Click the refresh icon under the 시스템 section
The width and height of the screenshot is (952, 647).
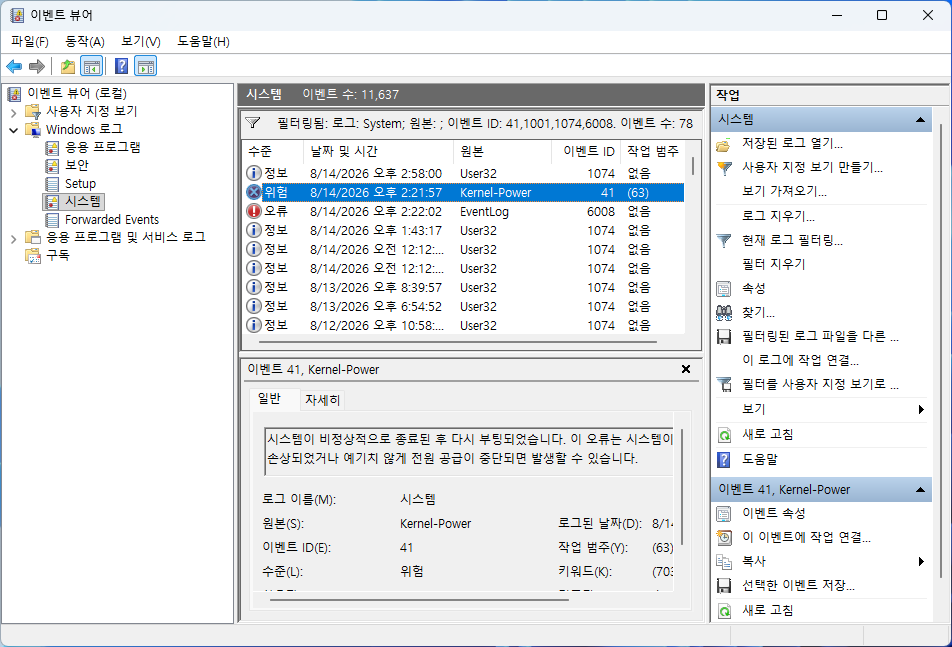(x=724, y=435)
